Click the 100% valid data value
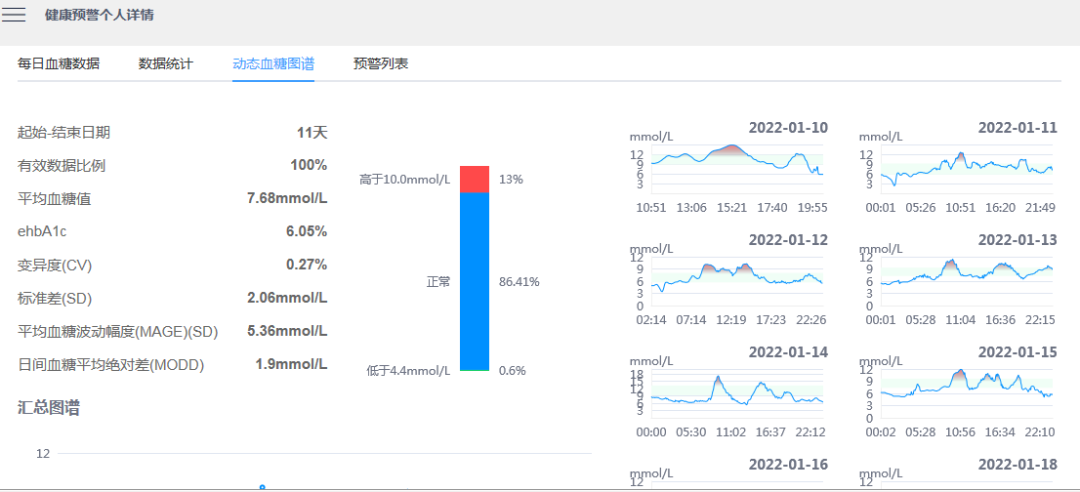Viewport: 1080px width, 492px height. coord(309,165)
